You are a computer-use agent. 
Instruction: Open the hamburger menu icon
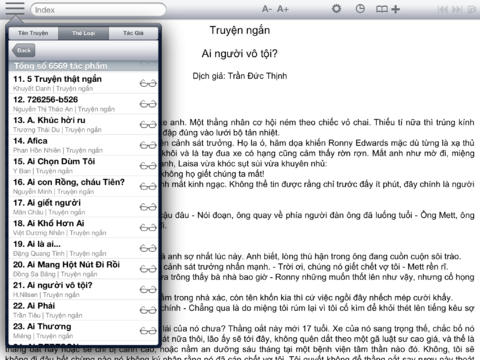click(x=15, y=8)
